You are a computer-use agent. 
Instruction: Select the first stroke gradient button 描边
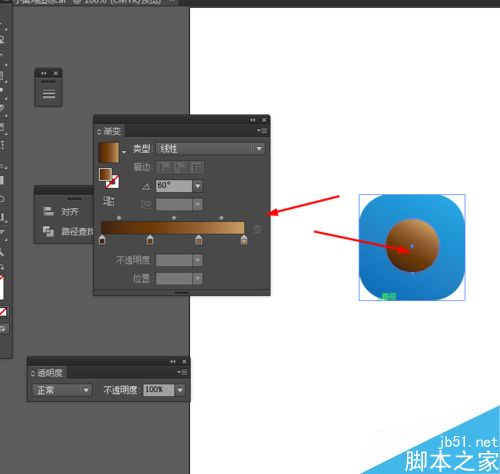coord(163,167)
